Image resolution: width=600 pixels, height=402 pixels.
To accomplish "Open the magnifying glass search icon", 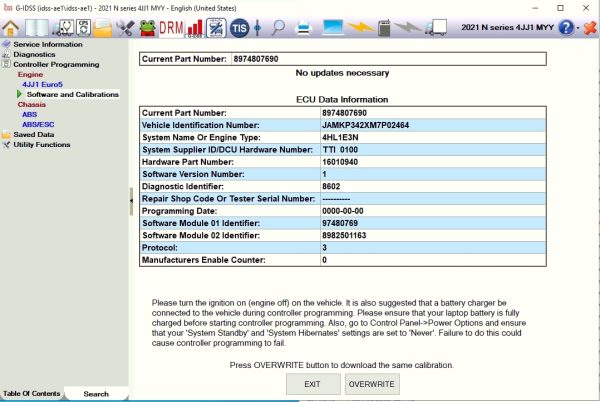I will pos(279,28).
